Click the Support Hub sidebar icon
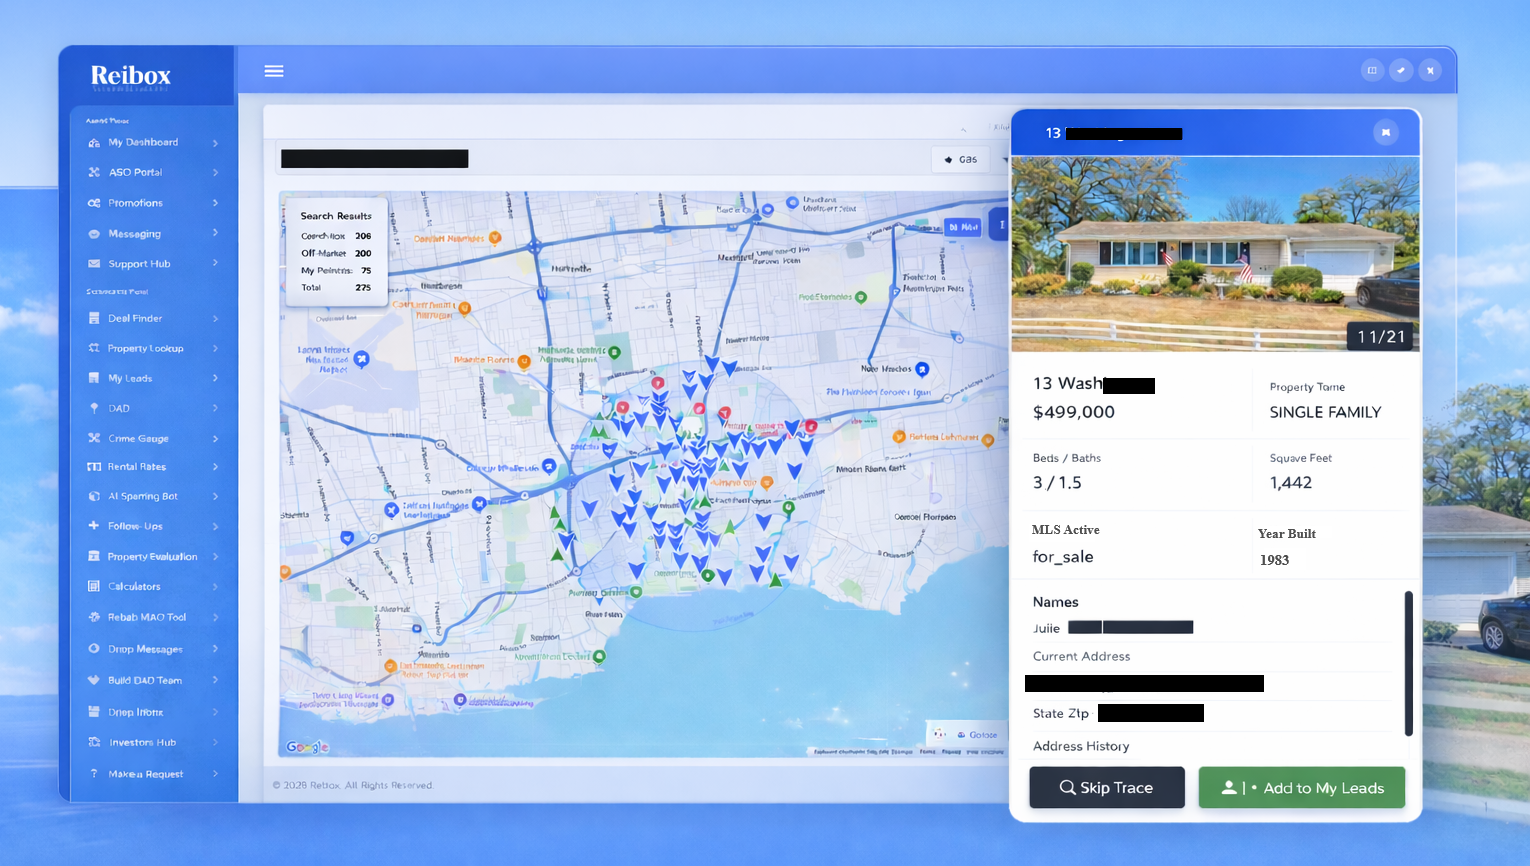The height and width of the screenshot is (866, 1530). click(x=94, y=264)
